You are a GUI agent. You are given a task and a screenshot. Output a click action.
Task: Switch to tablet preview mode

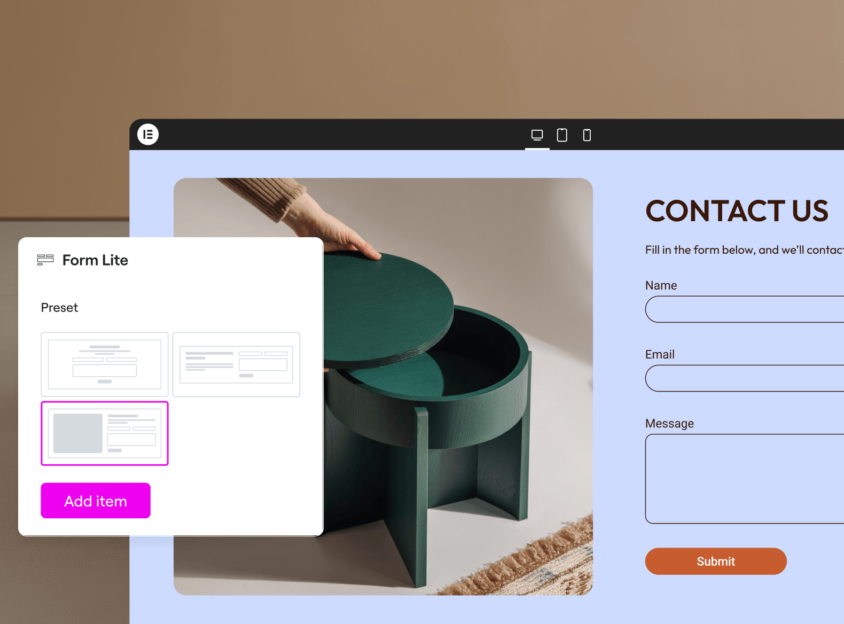tap(562, 135)
